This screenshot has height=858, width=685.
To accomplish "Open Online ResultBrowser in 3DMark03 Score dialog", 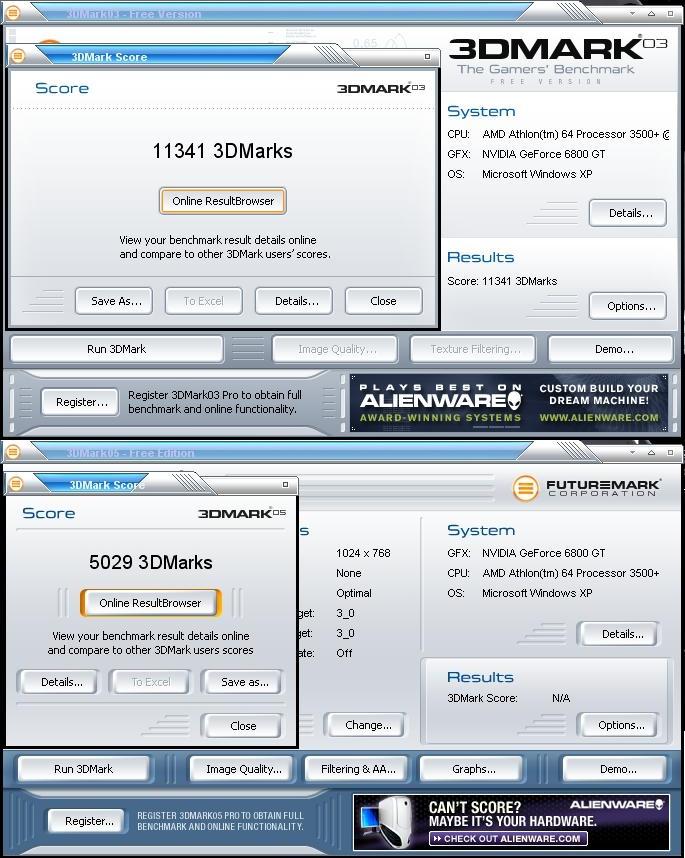I will [223, 201].
